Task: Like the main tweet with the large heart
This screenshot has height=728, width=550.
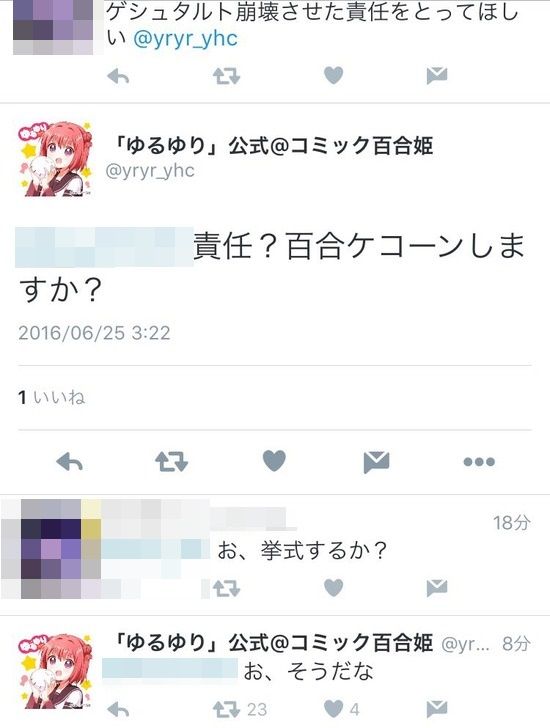Action: [274, 461]
